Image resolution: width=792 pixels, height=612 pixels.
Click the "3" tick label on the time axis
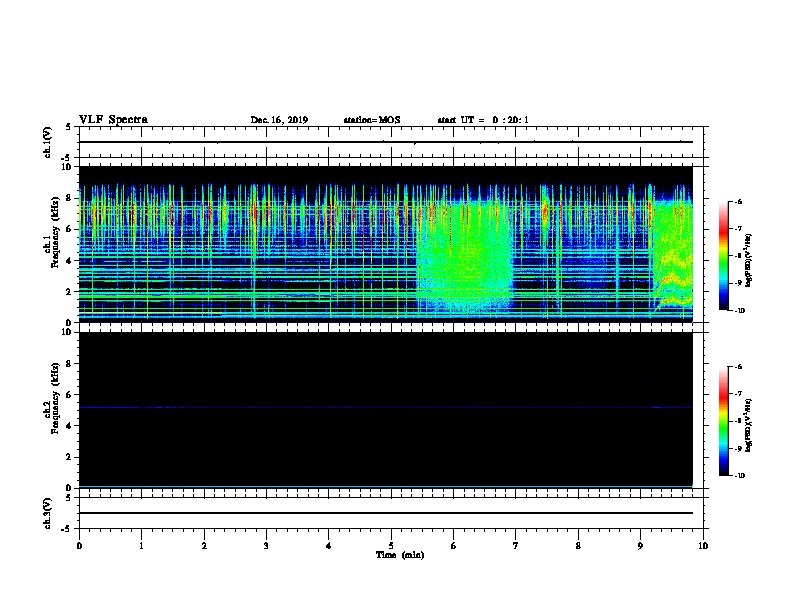click(266, 545)
